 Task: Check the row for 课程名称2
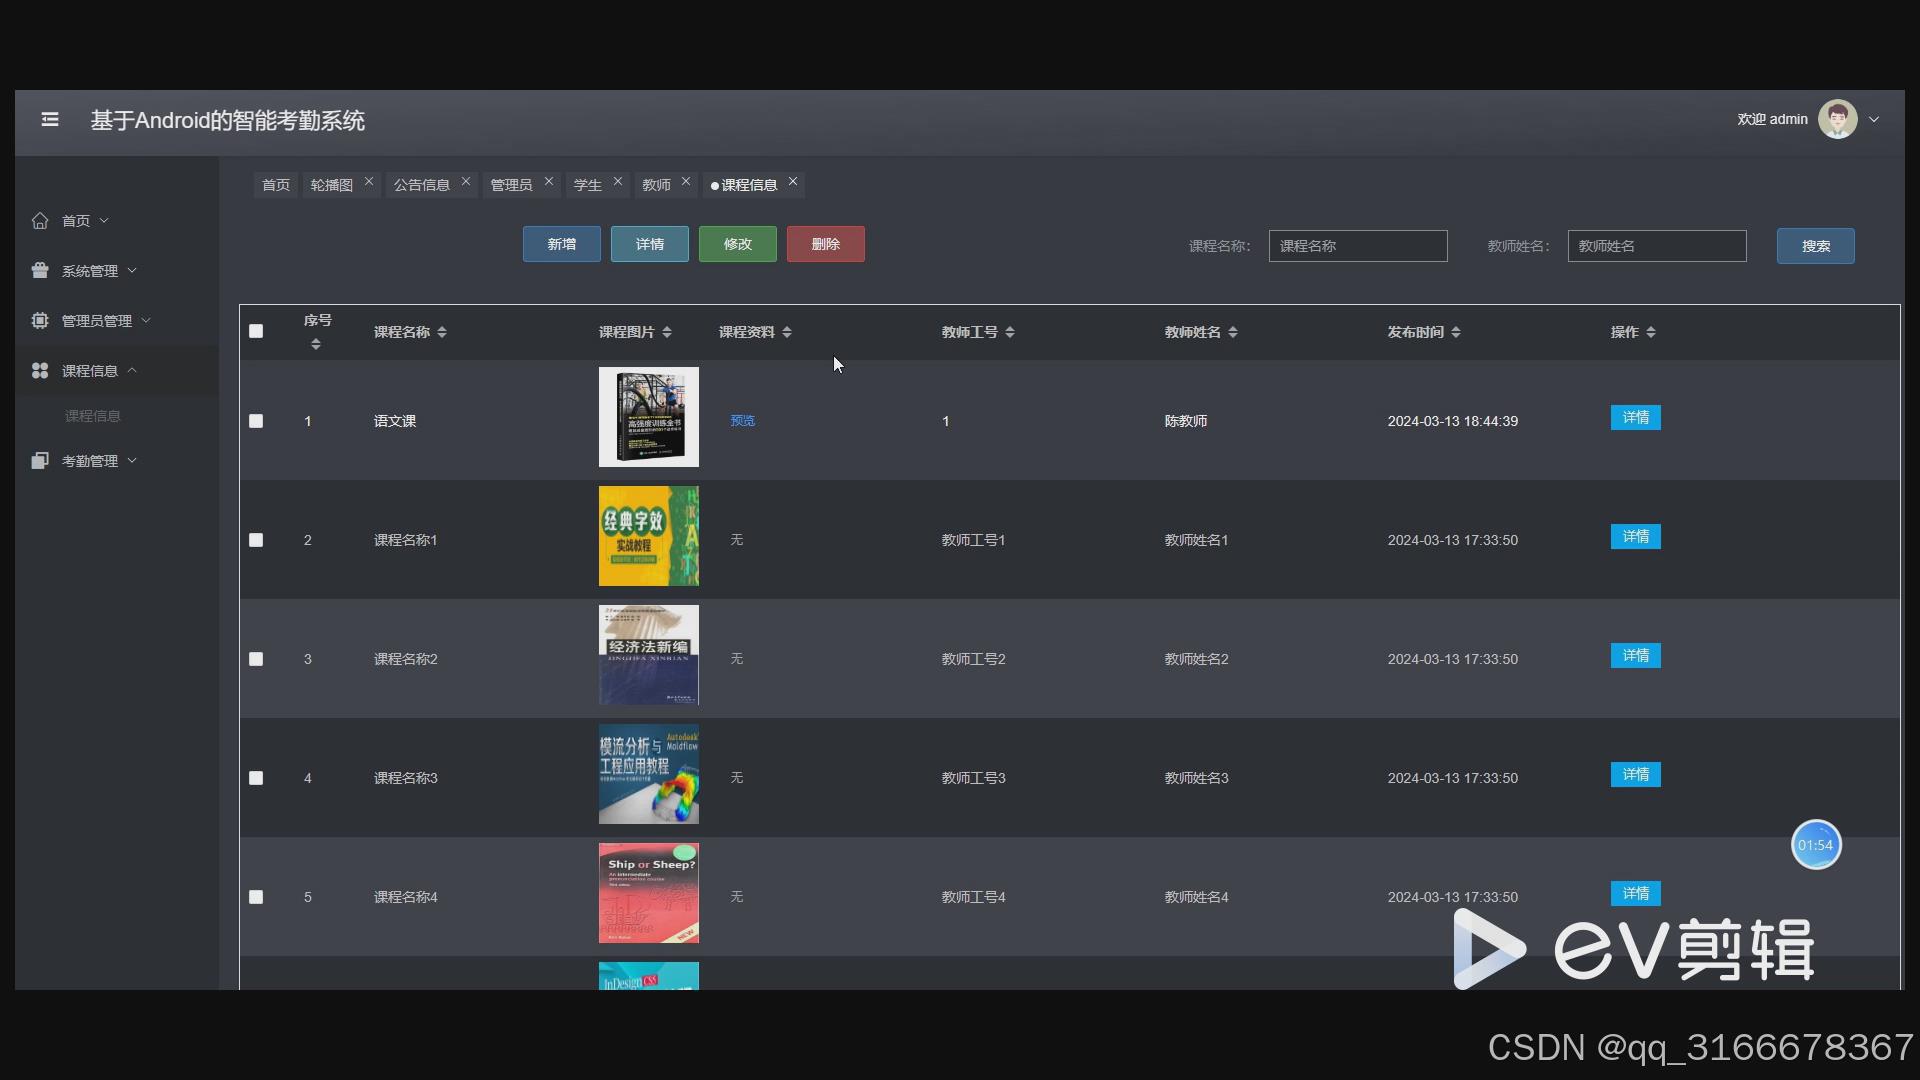pyautogui.click(x=256, y=660)
